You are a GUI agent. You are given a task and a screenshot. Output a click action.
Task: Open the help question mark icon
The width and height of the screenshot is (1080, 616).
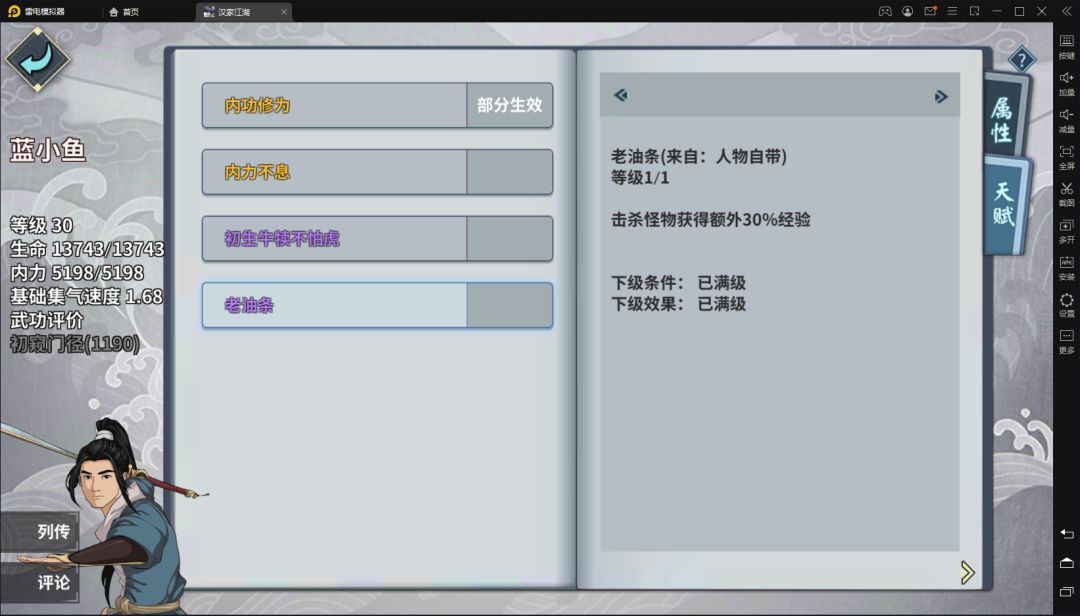[x=1021, y=60]
